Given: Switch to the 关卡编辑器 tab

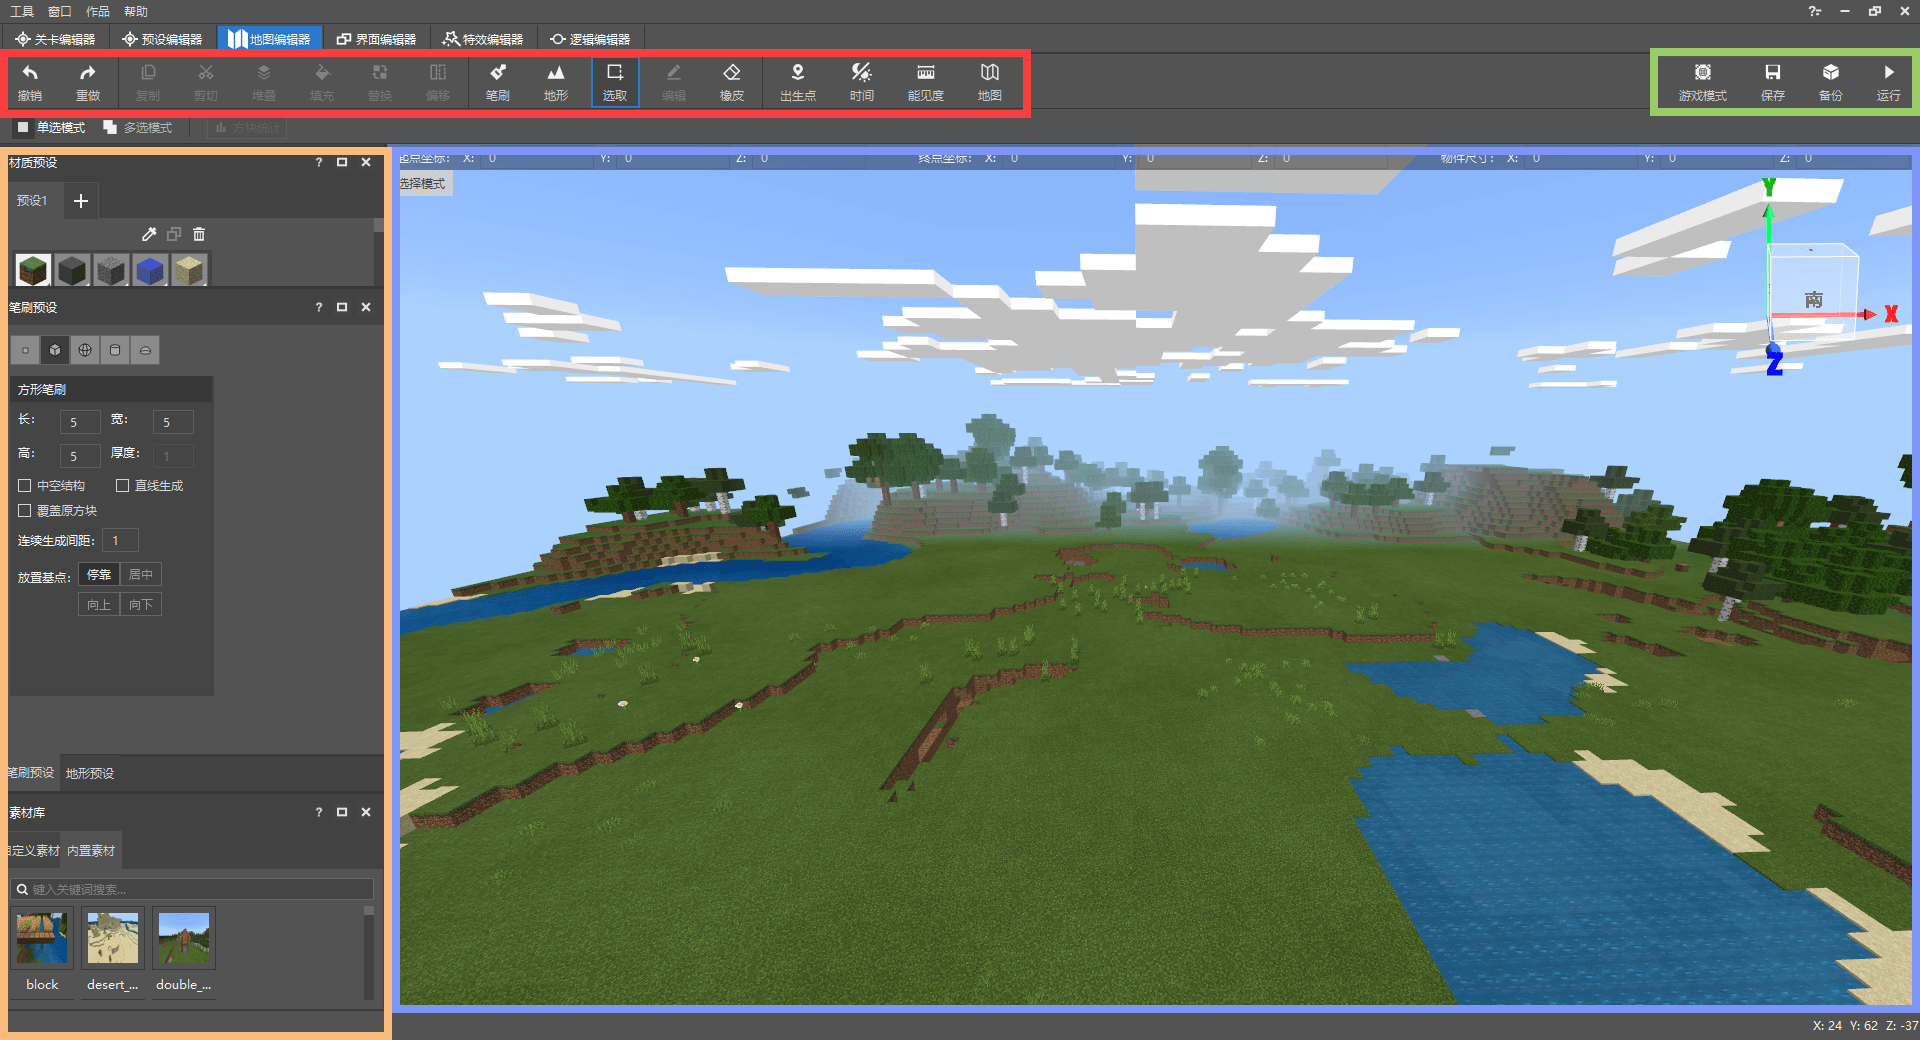Looking at the screenshot, I should tap(55, 39).
